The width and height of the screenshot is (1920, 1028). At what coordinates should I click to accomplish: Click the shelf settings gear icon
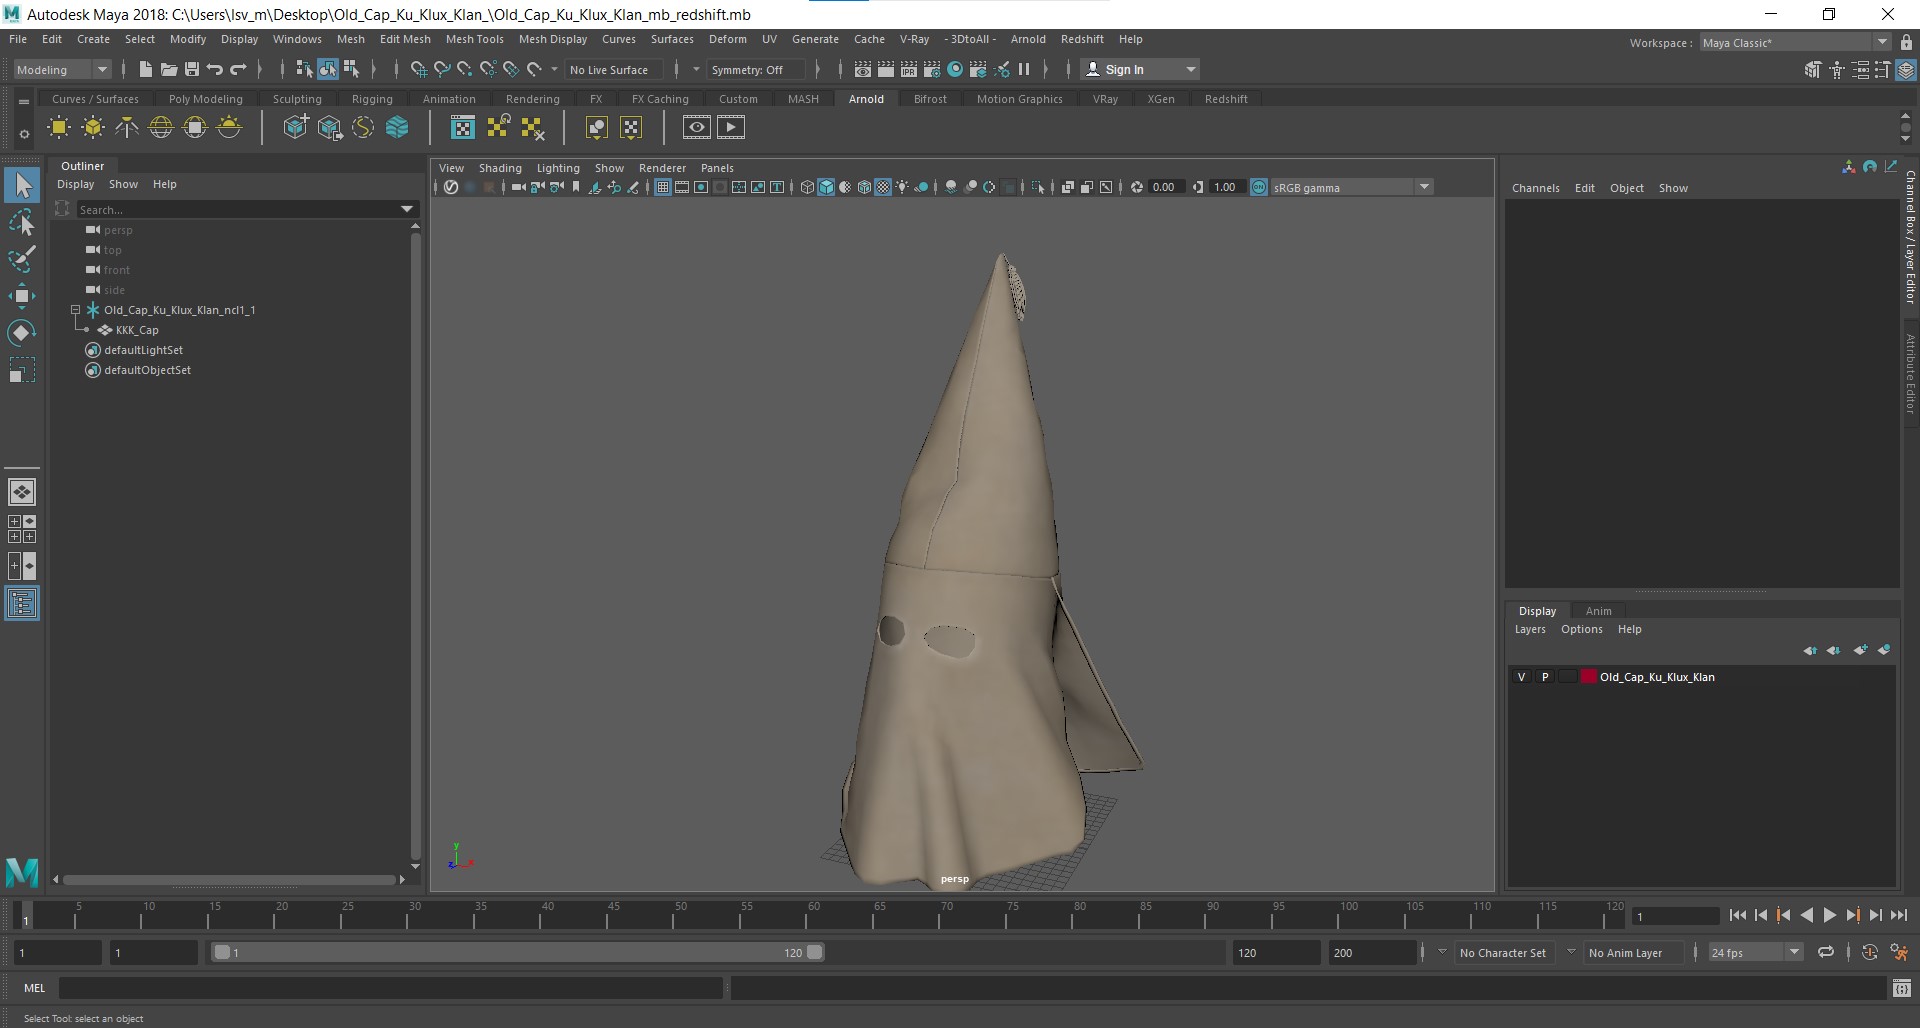(x=24, y=133)
